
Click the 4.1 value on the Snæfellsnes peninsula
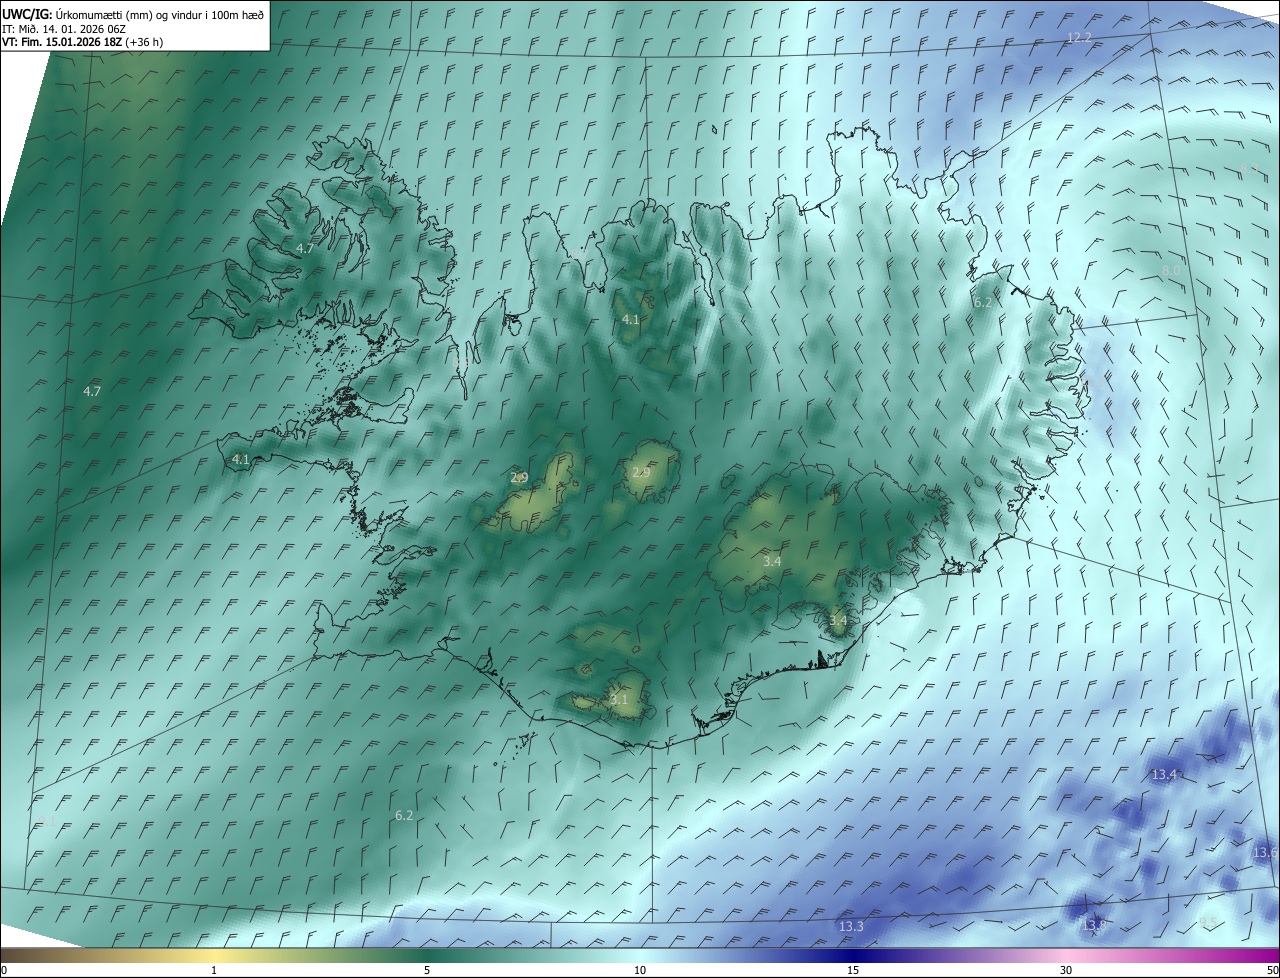[x=240, y=460]
